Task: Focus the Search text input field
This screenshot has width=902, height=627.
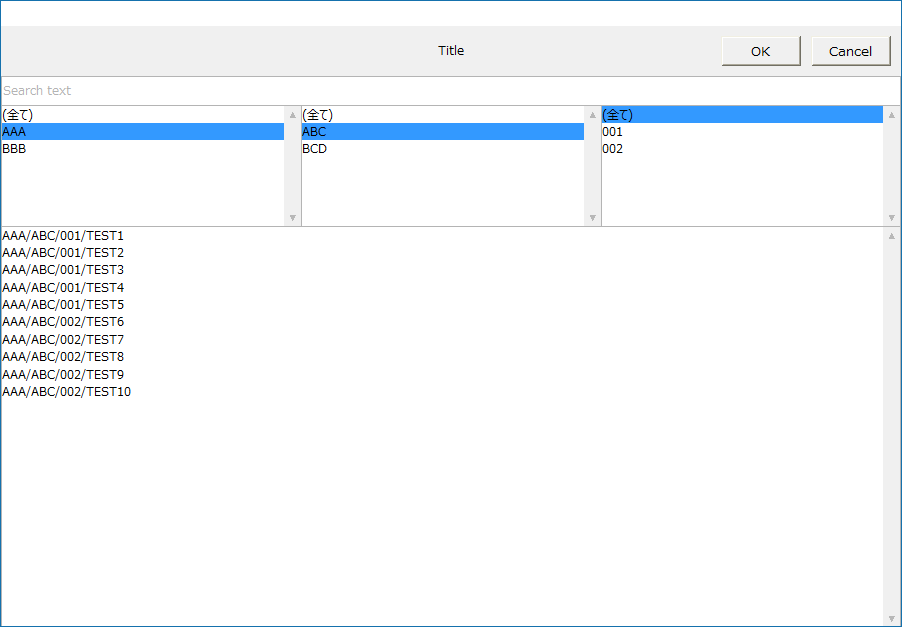Action: coord(450,91)
